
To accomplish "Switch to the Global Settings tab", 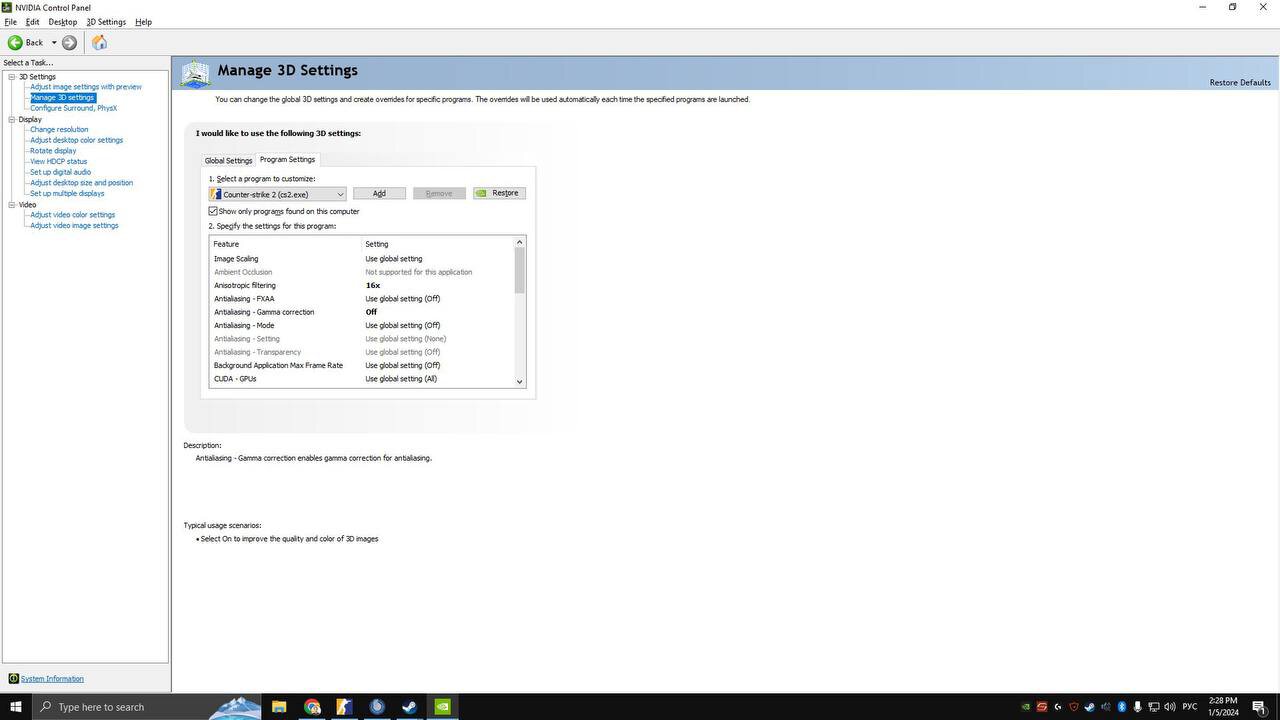I will (x=228, y=160).
